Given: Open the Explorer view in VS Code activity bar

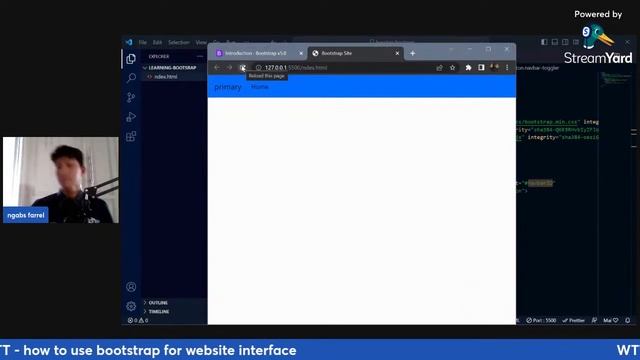Looking at the screenshot, I should tap(131, 59).
